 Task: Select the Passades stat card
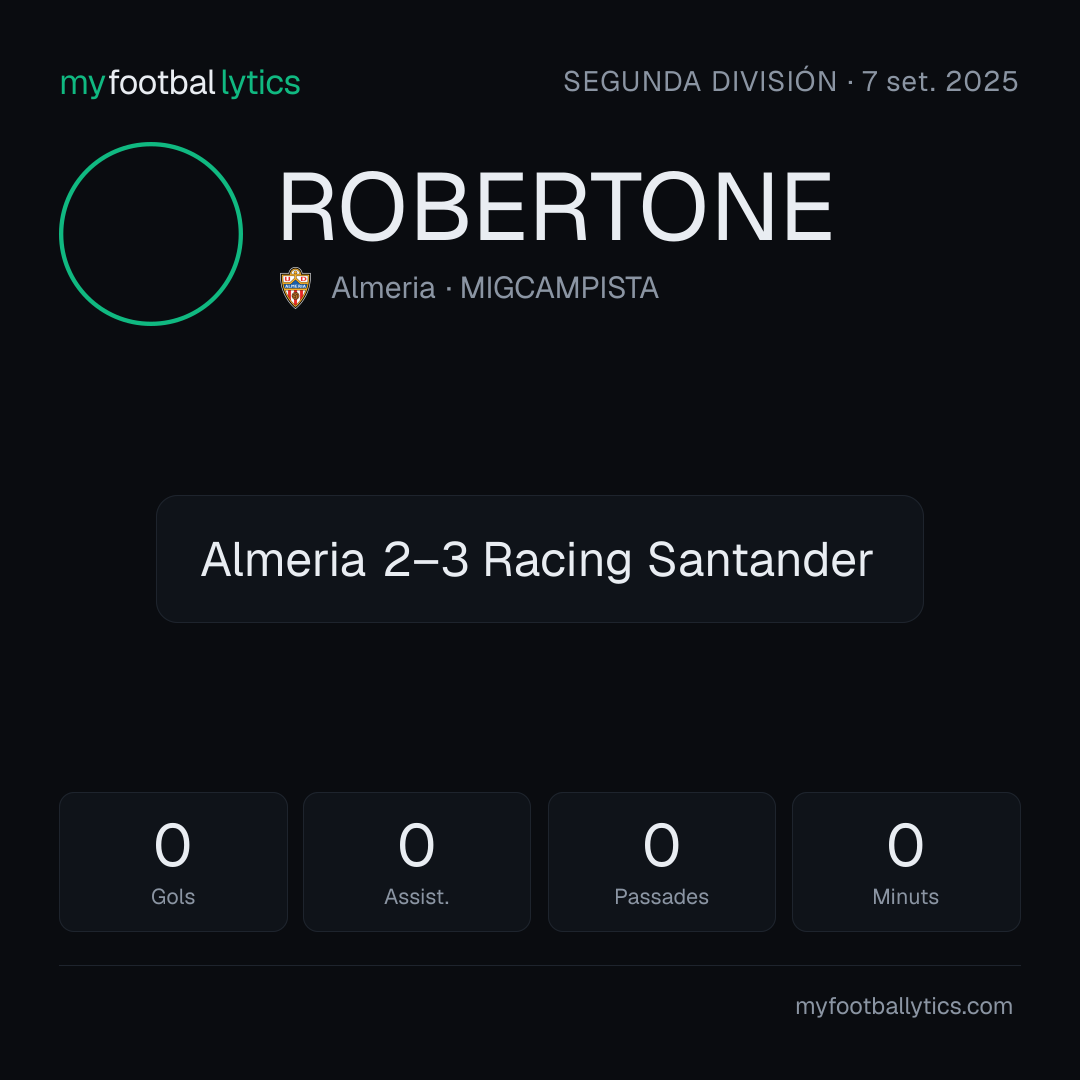point(662,862)
